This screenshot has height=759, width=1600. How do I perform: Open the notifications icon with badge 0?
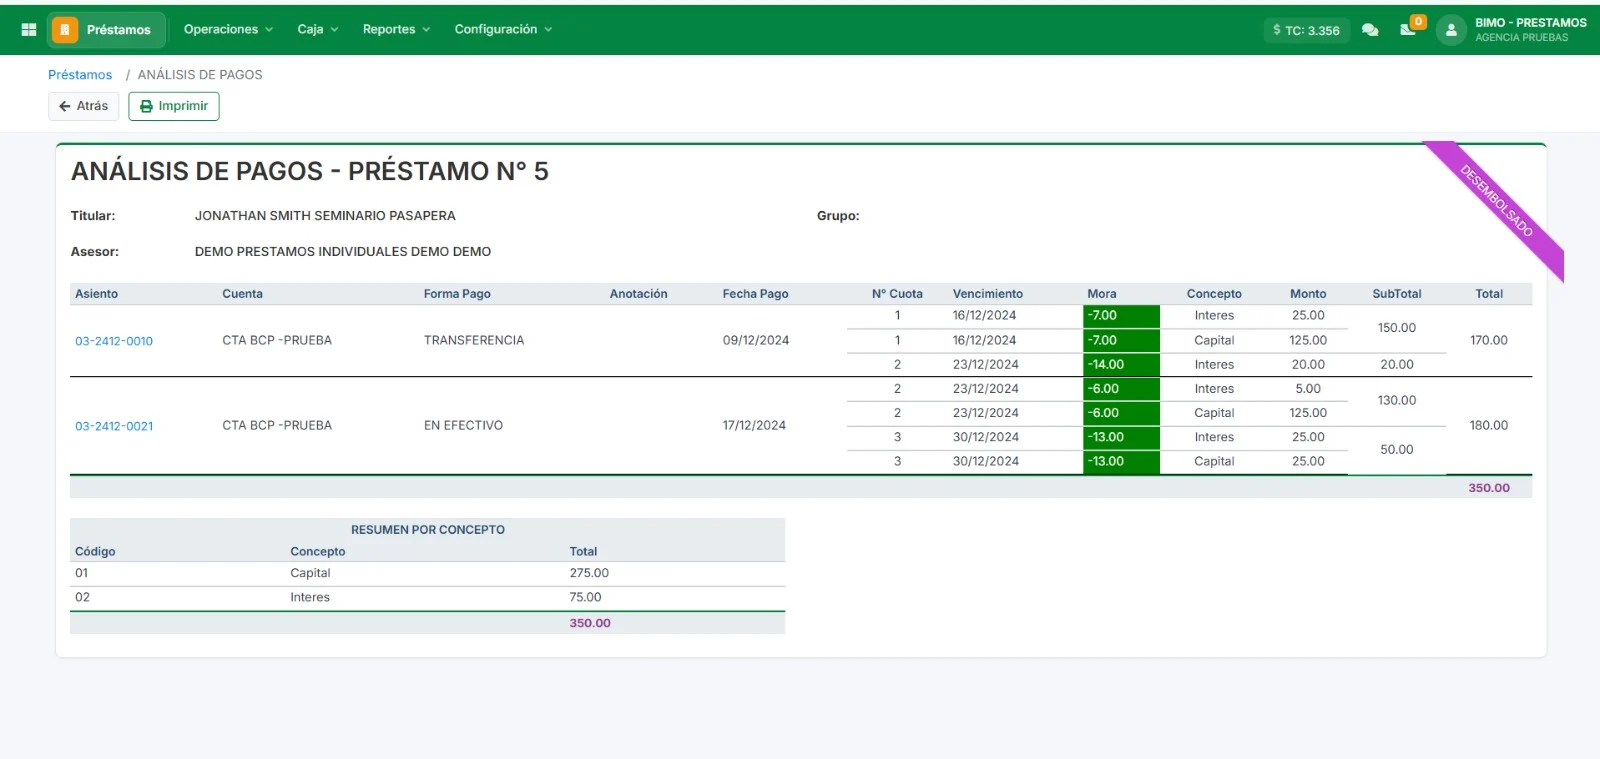1409,28
